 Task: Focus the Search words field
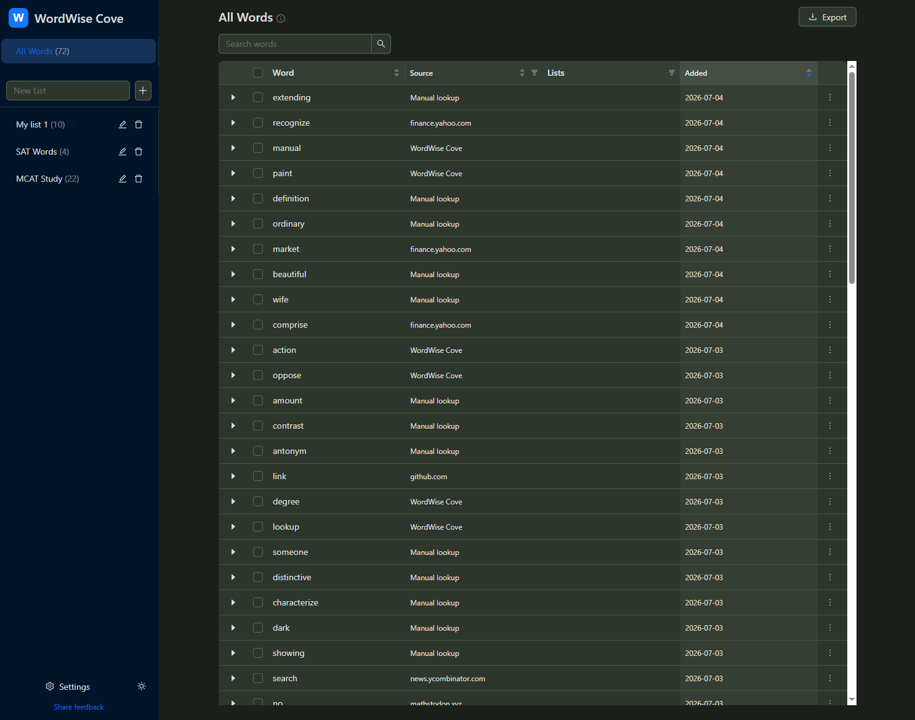[x=295, y=44]
